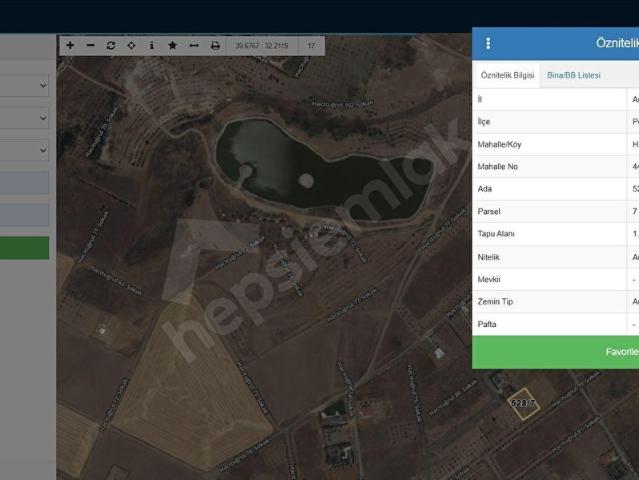Screen dimensions: 639x480
Task: Refresh the map with rotate arrows icon
Action: pyautogui.click(x=111, y=45)
